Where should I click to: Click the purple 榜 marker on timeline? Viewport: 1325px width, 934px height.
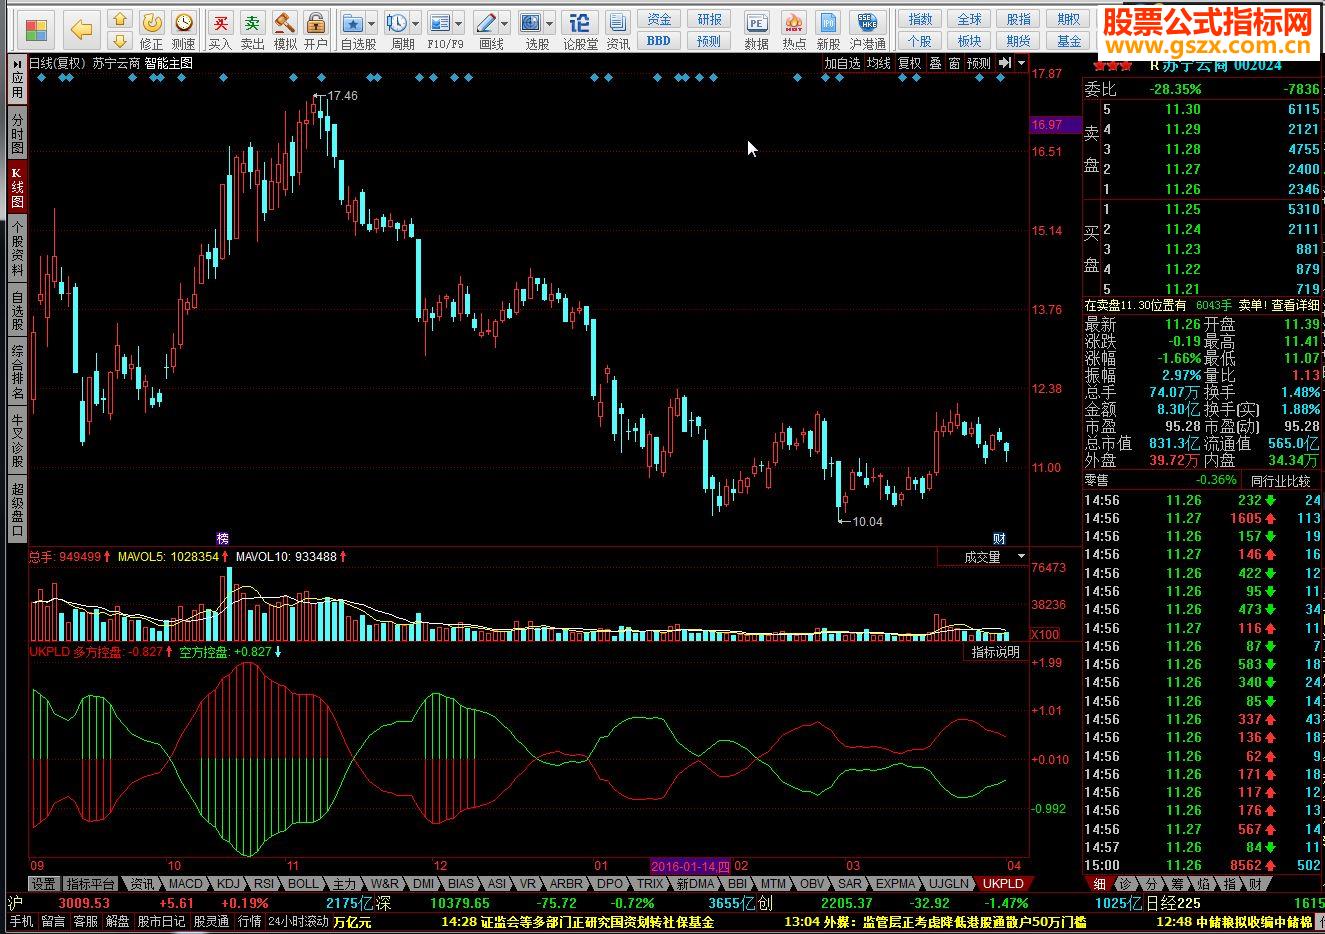pos(222,538)
